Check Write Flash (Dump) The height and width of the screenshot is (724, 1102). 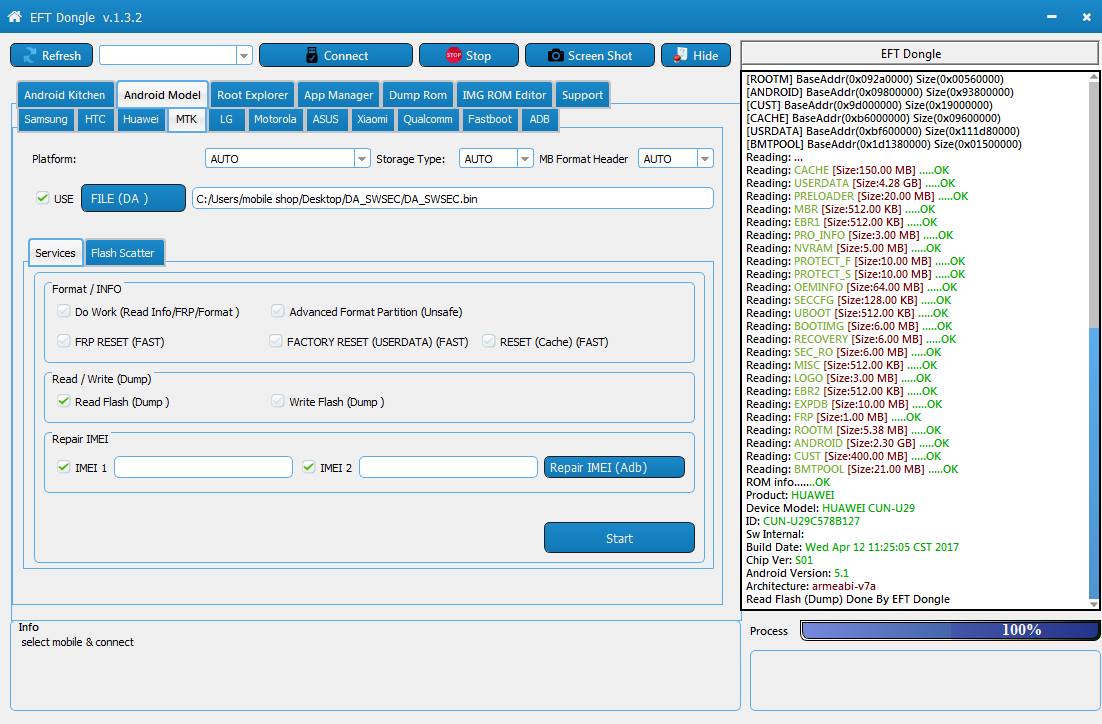point(278,401)
